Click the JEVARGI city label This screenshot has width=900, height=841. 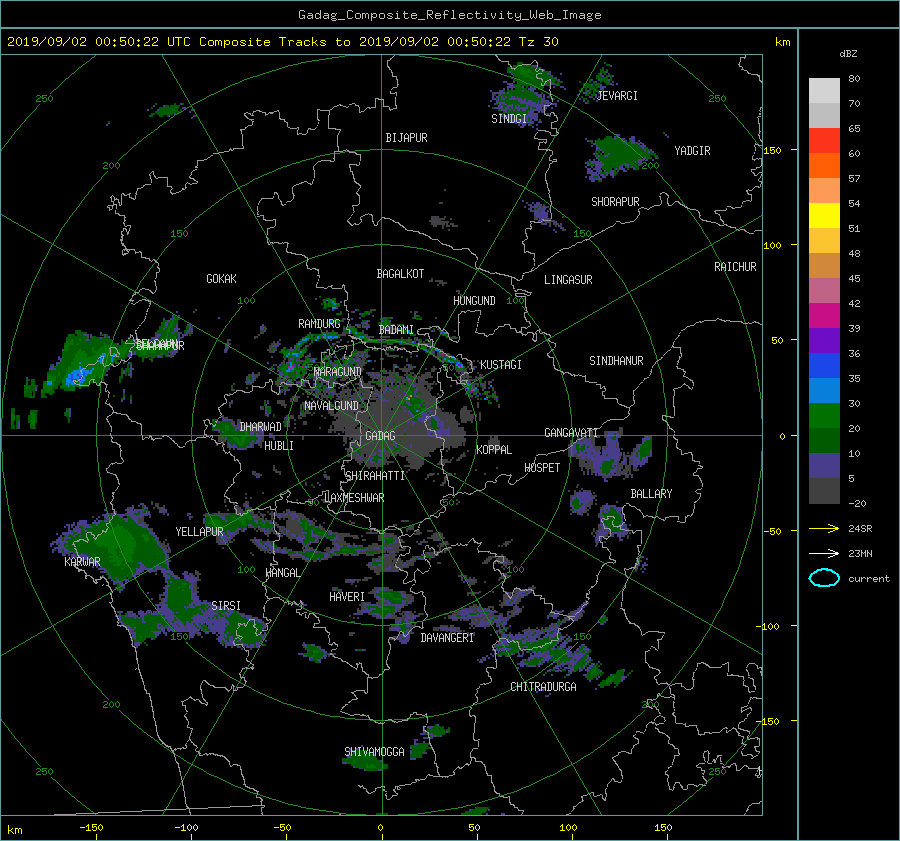617,96
